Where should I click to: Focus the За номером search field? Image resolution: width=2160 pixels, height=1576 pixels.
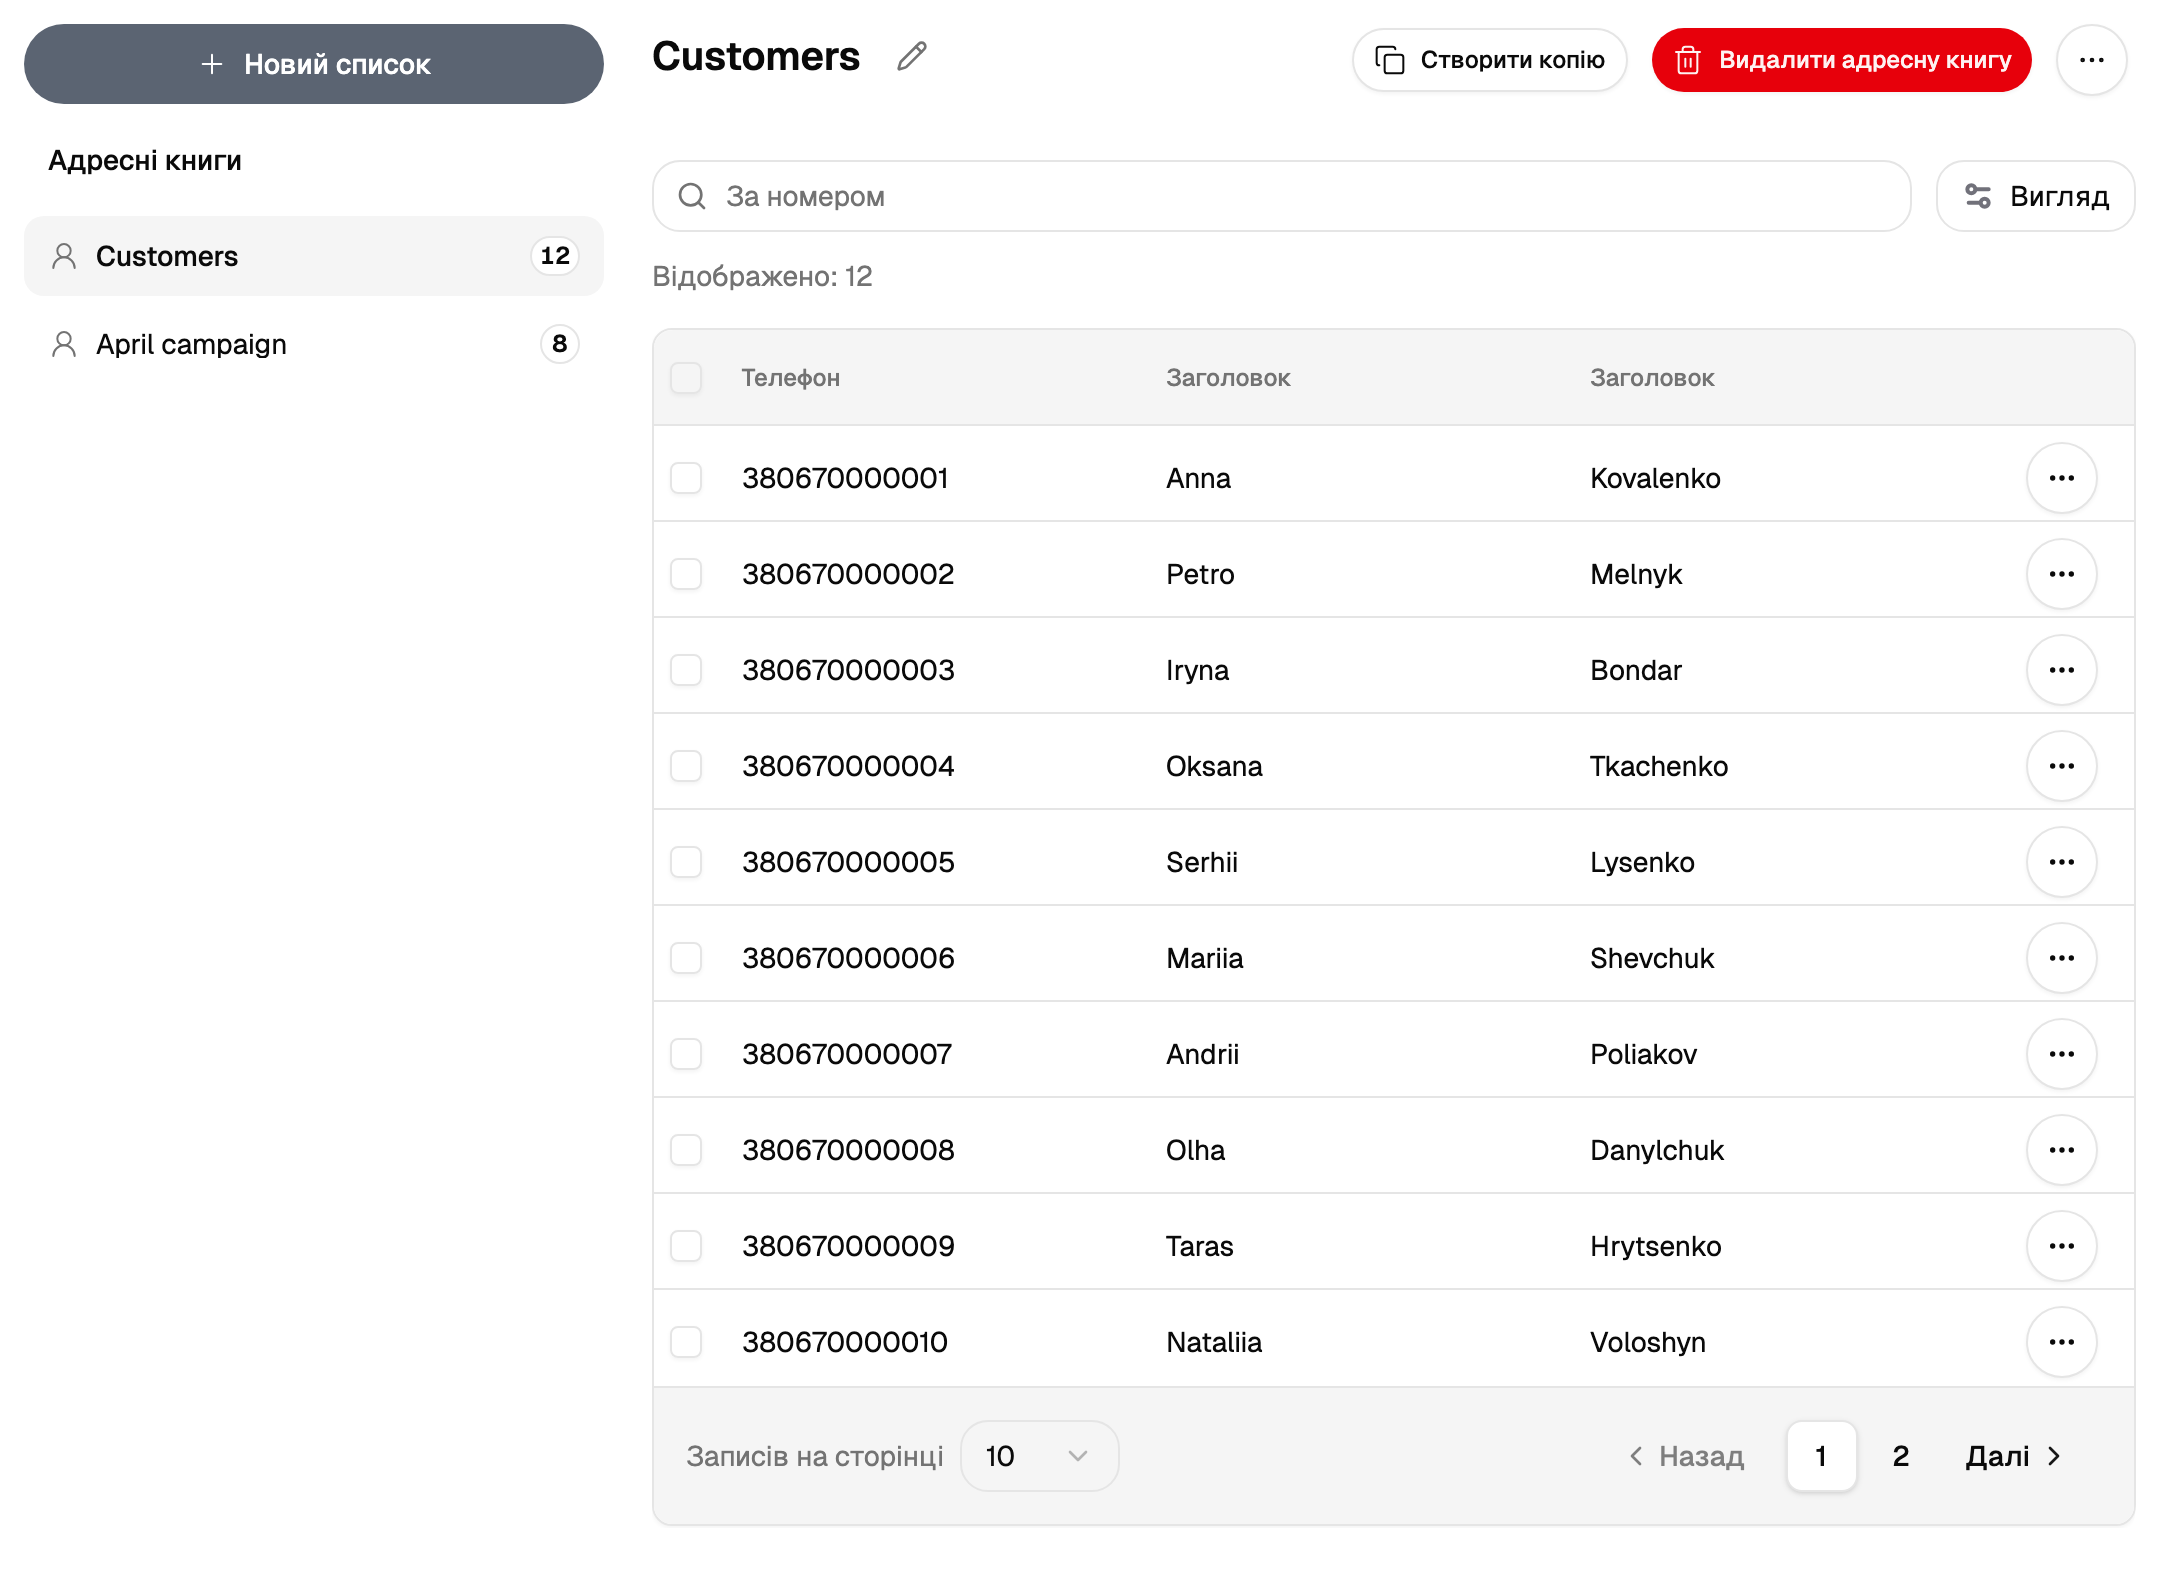(1282, 196)
